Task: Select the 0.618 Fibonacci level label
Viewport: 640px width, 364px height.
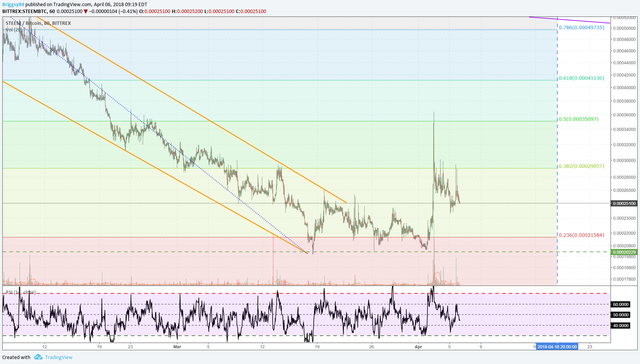Action: pyautogui.click(x=582, y=78)
